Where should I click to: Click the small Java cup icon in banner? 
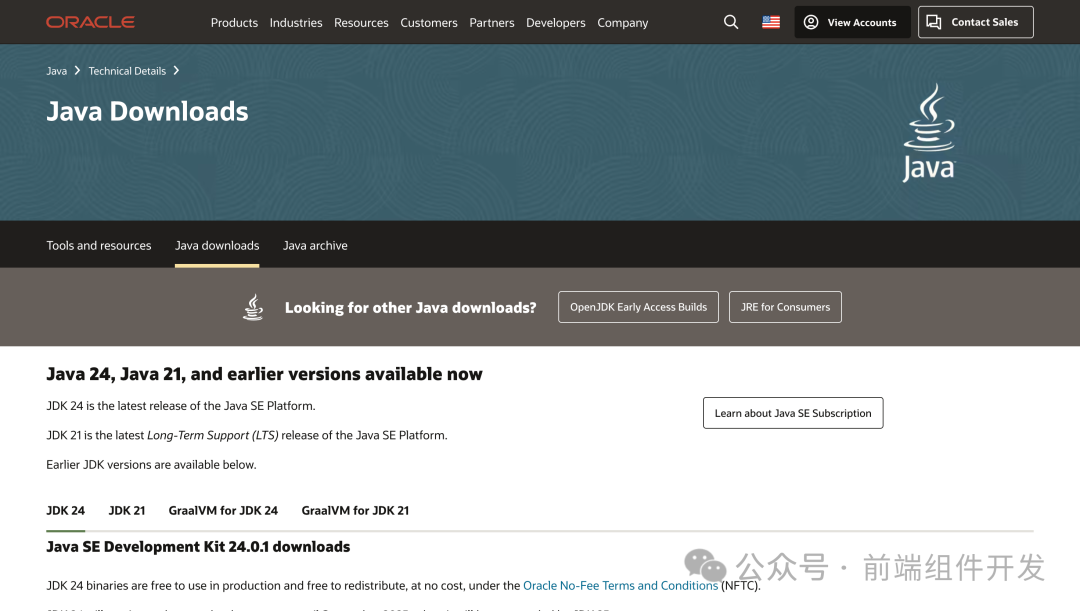pyautogui.click(x=253, y=307)
